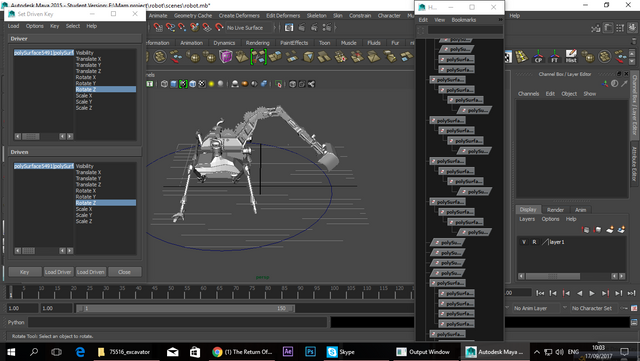Toggle smooth shade blue cube viewport icon
The width and height of the screenshot is (640, 361).
click(173, 84)
